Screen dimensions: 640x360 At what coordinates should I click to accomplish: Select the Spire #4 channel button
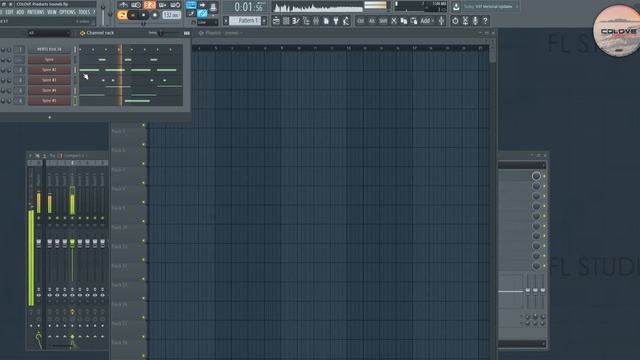[49, 90]
